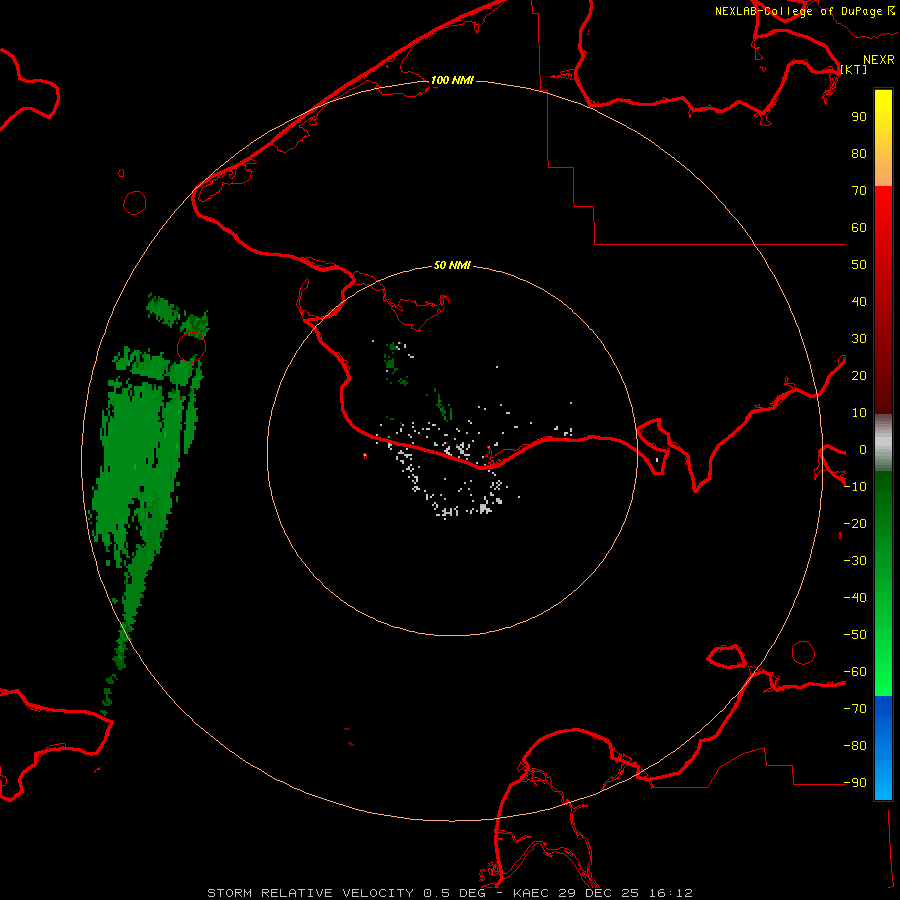Click the -20 value on velocity scale
The width and height of the screenshot is (900, 900).
click(x=855, y=523)
